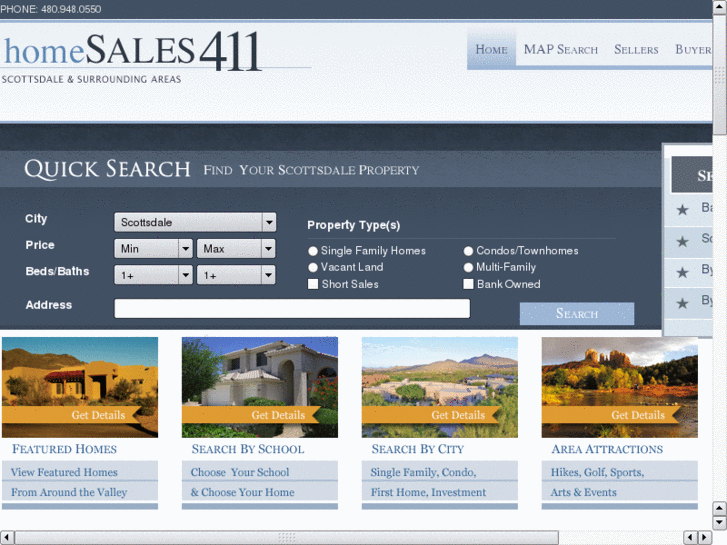
Task: Click the vertical scrollbar thumb
Action: 720,74
